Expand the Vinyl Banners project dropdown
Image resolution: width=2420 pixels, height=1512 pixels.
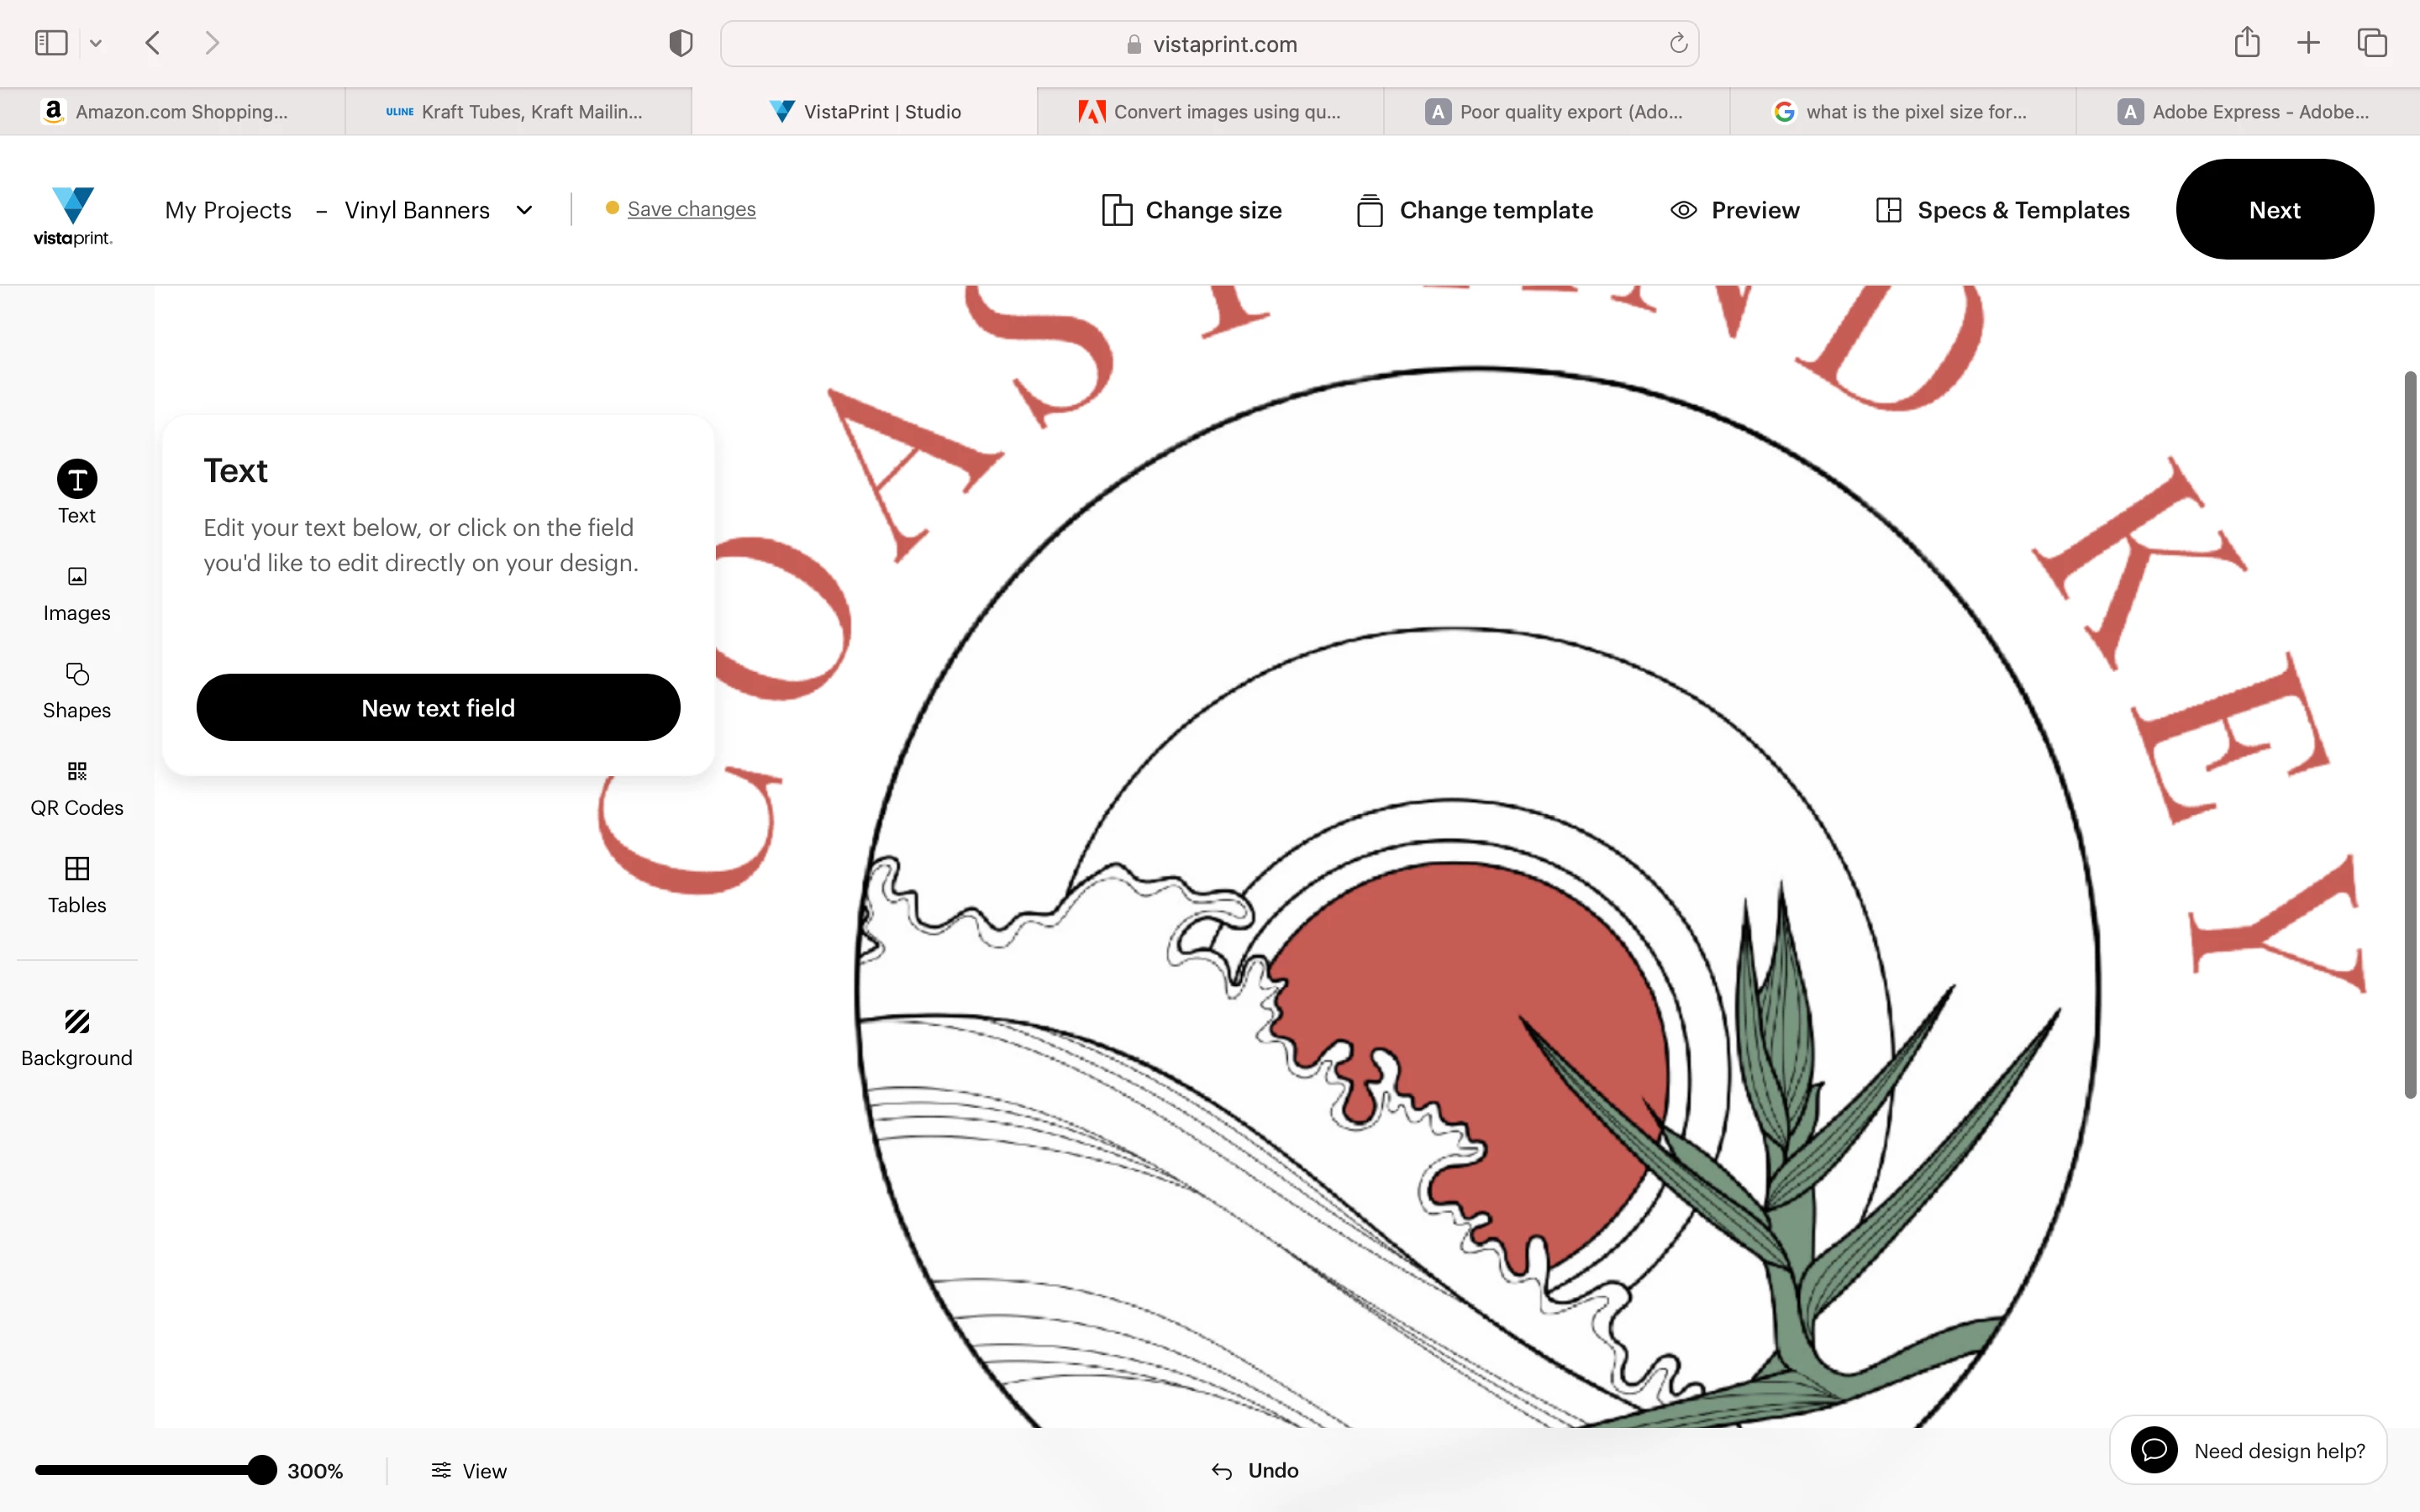pos(524,210)
